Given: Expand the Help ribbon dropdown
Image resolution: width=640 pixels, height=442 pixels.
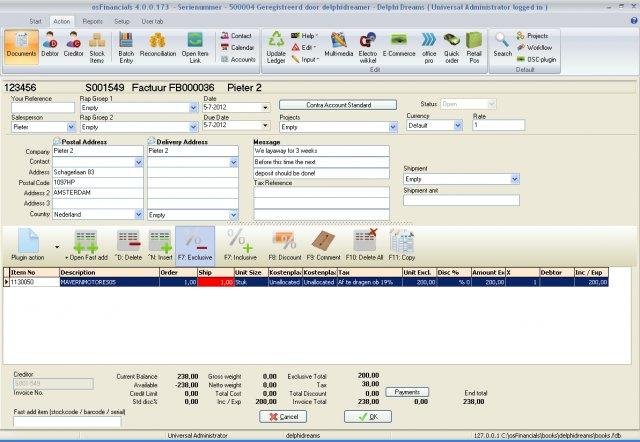Looking at the screenshot, I should tap(304, 36).
